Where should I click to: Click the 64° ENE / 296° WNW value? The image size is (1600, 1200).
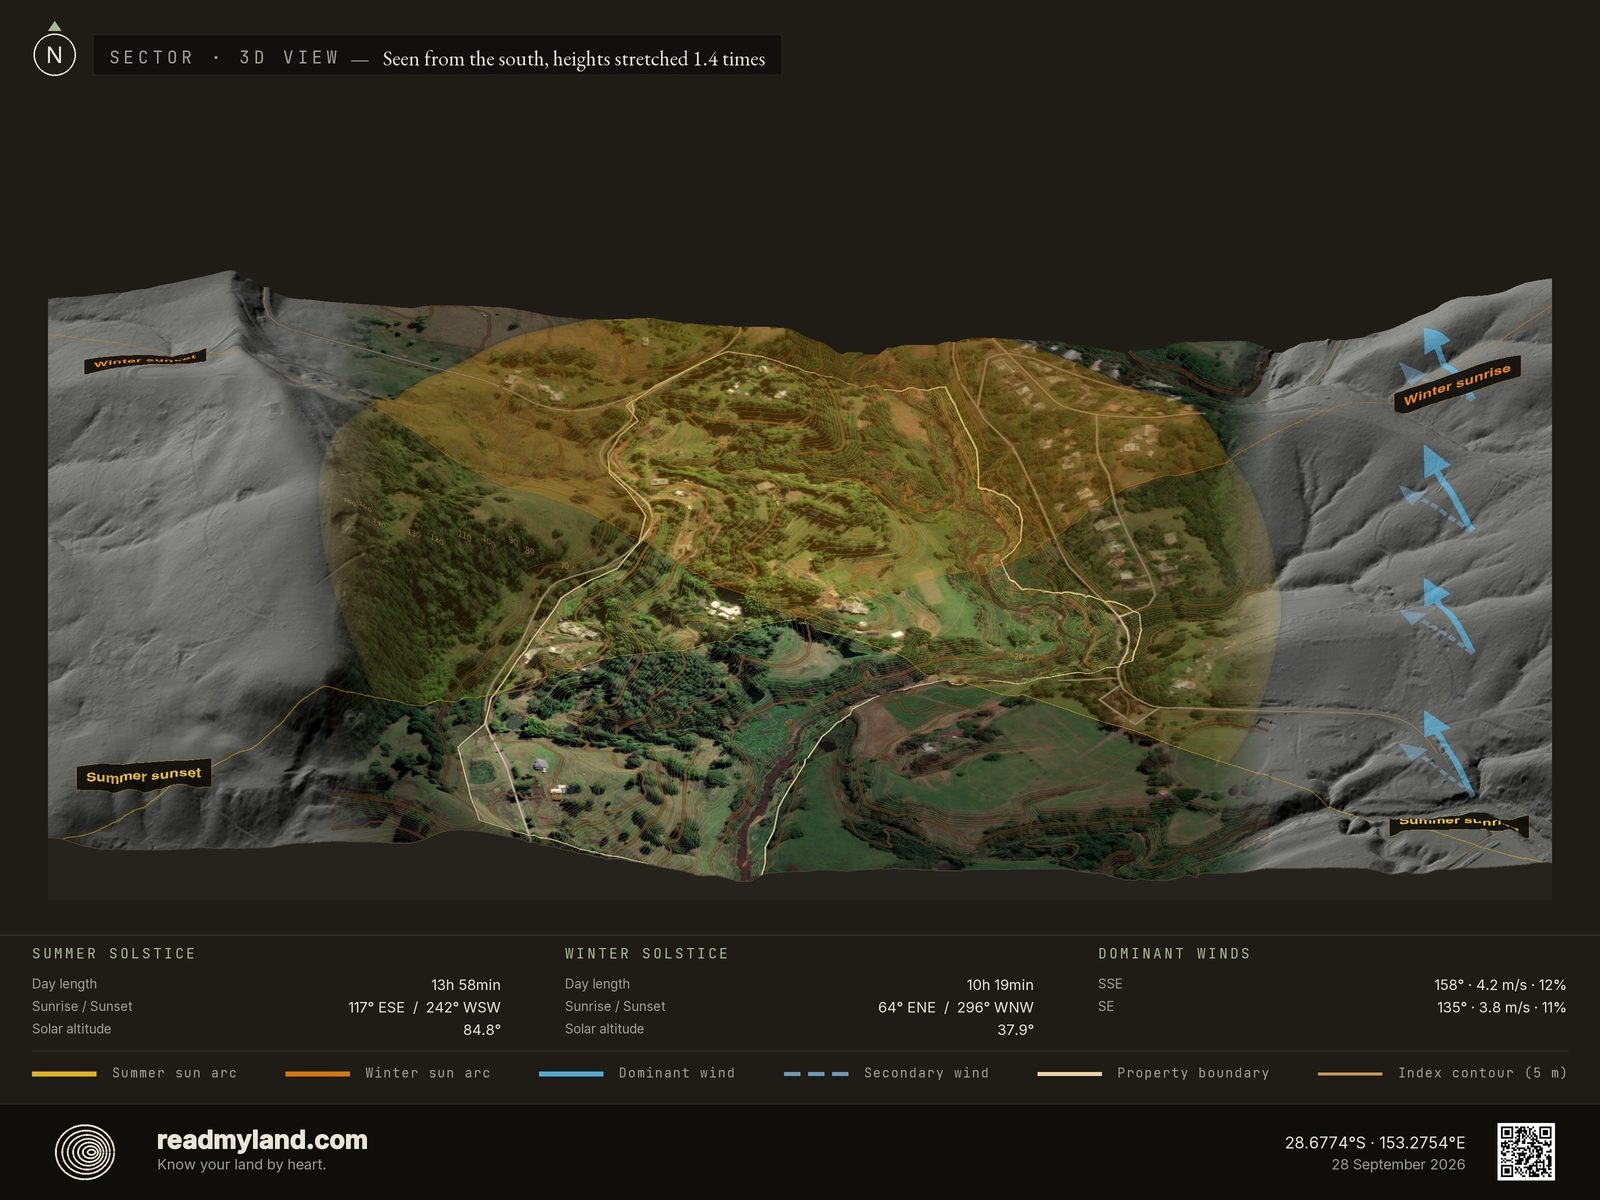[x=956, y=1007]
